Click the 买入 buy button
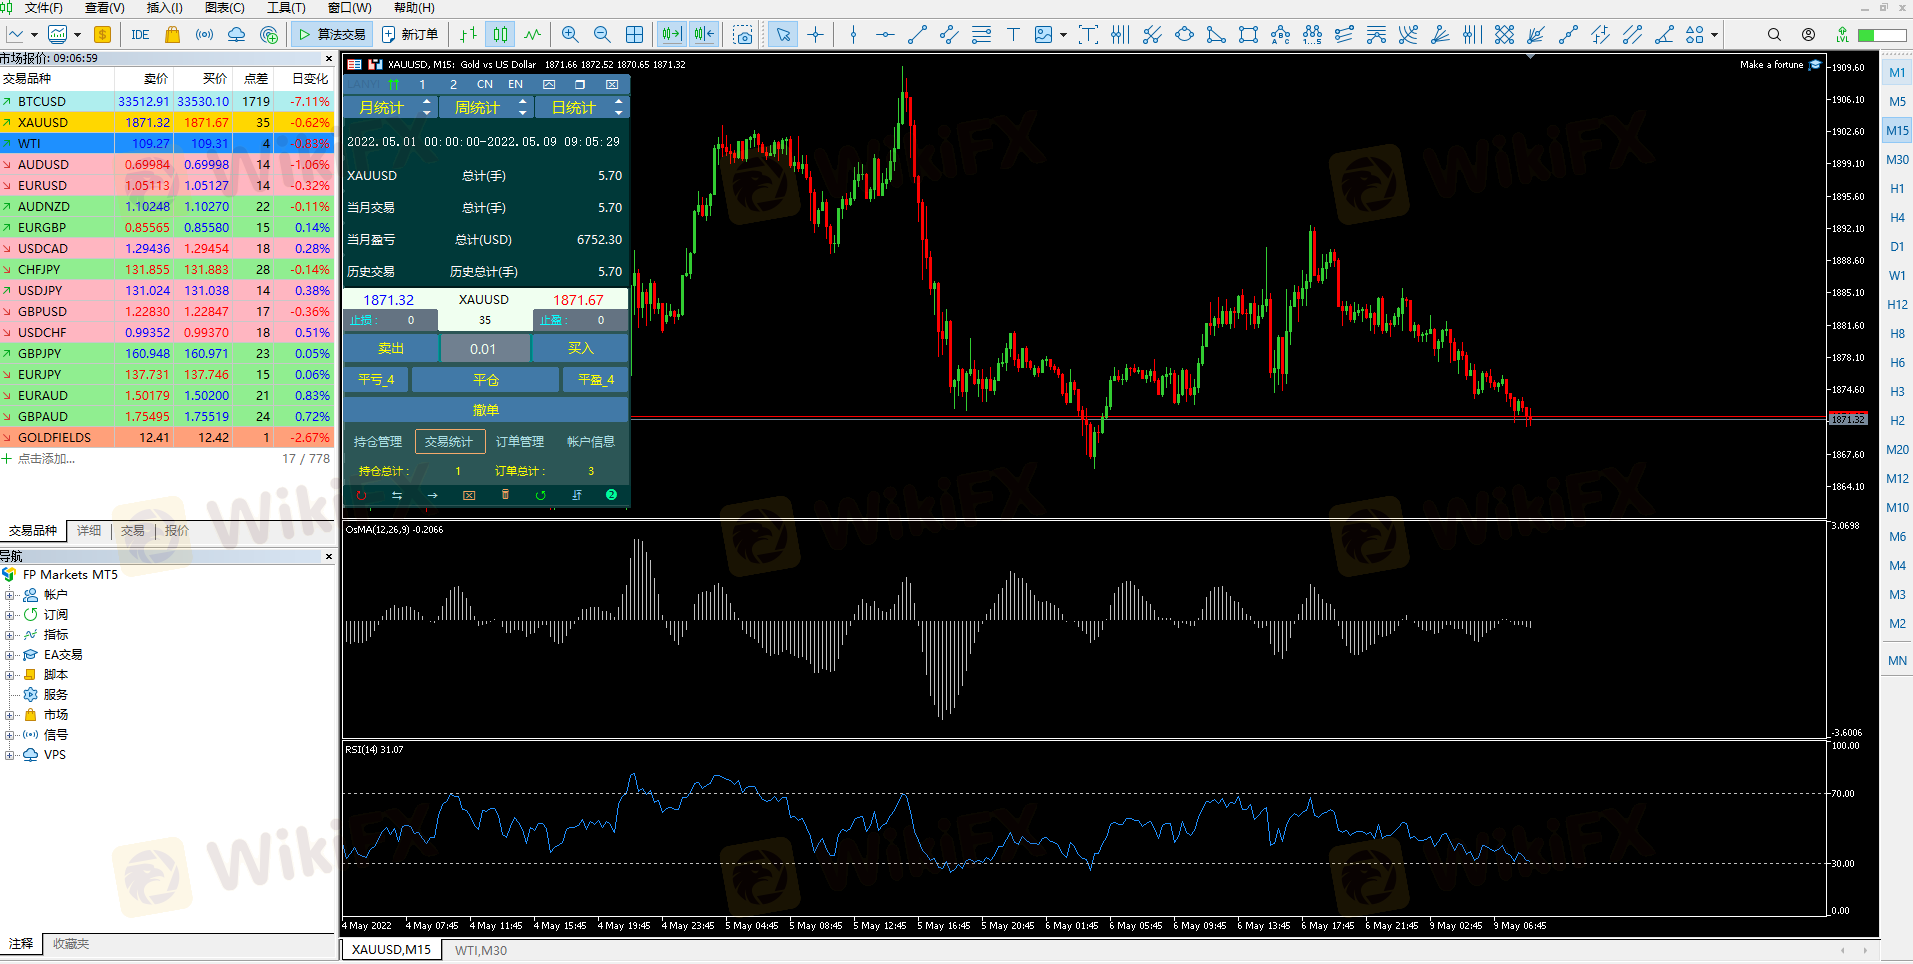1913x964 pixels. click(x=580, y=348)
